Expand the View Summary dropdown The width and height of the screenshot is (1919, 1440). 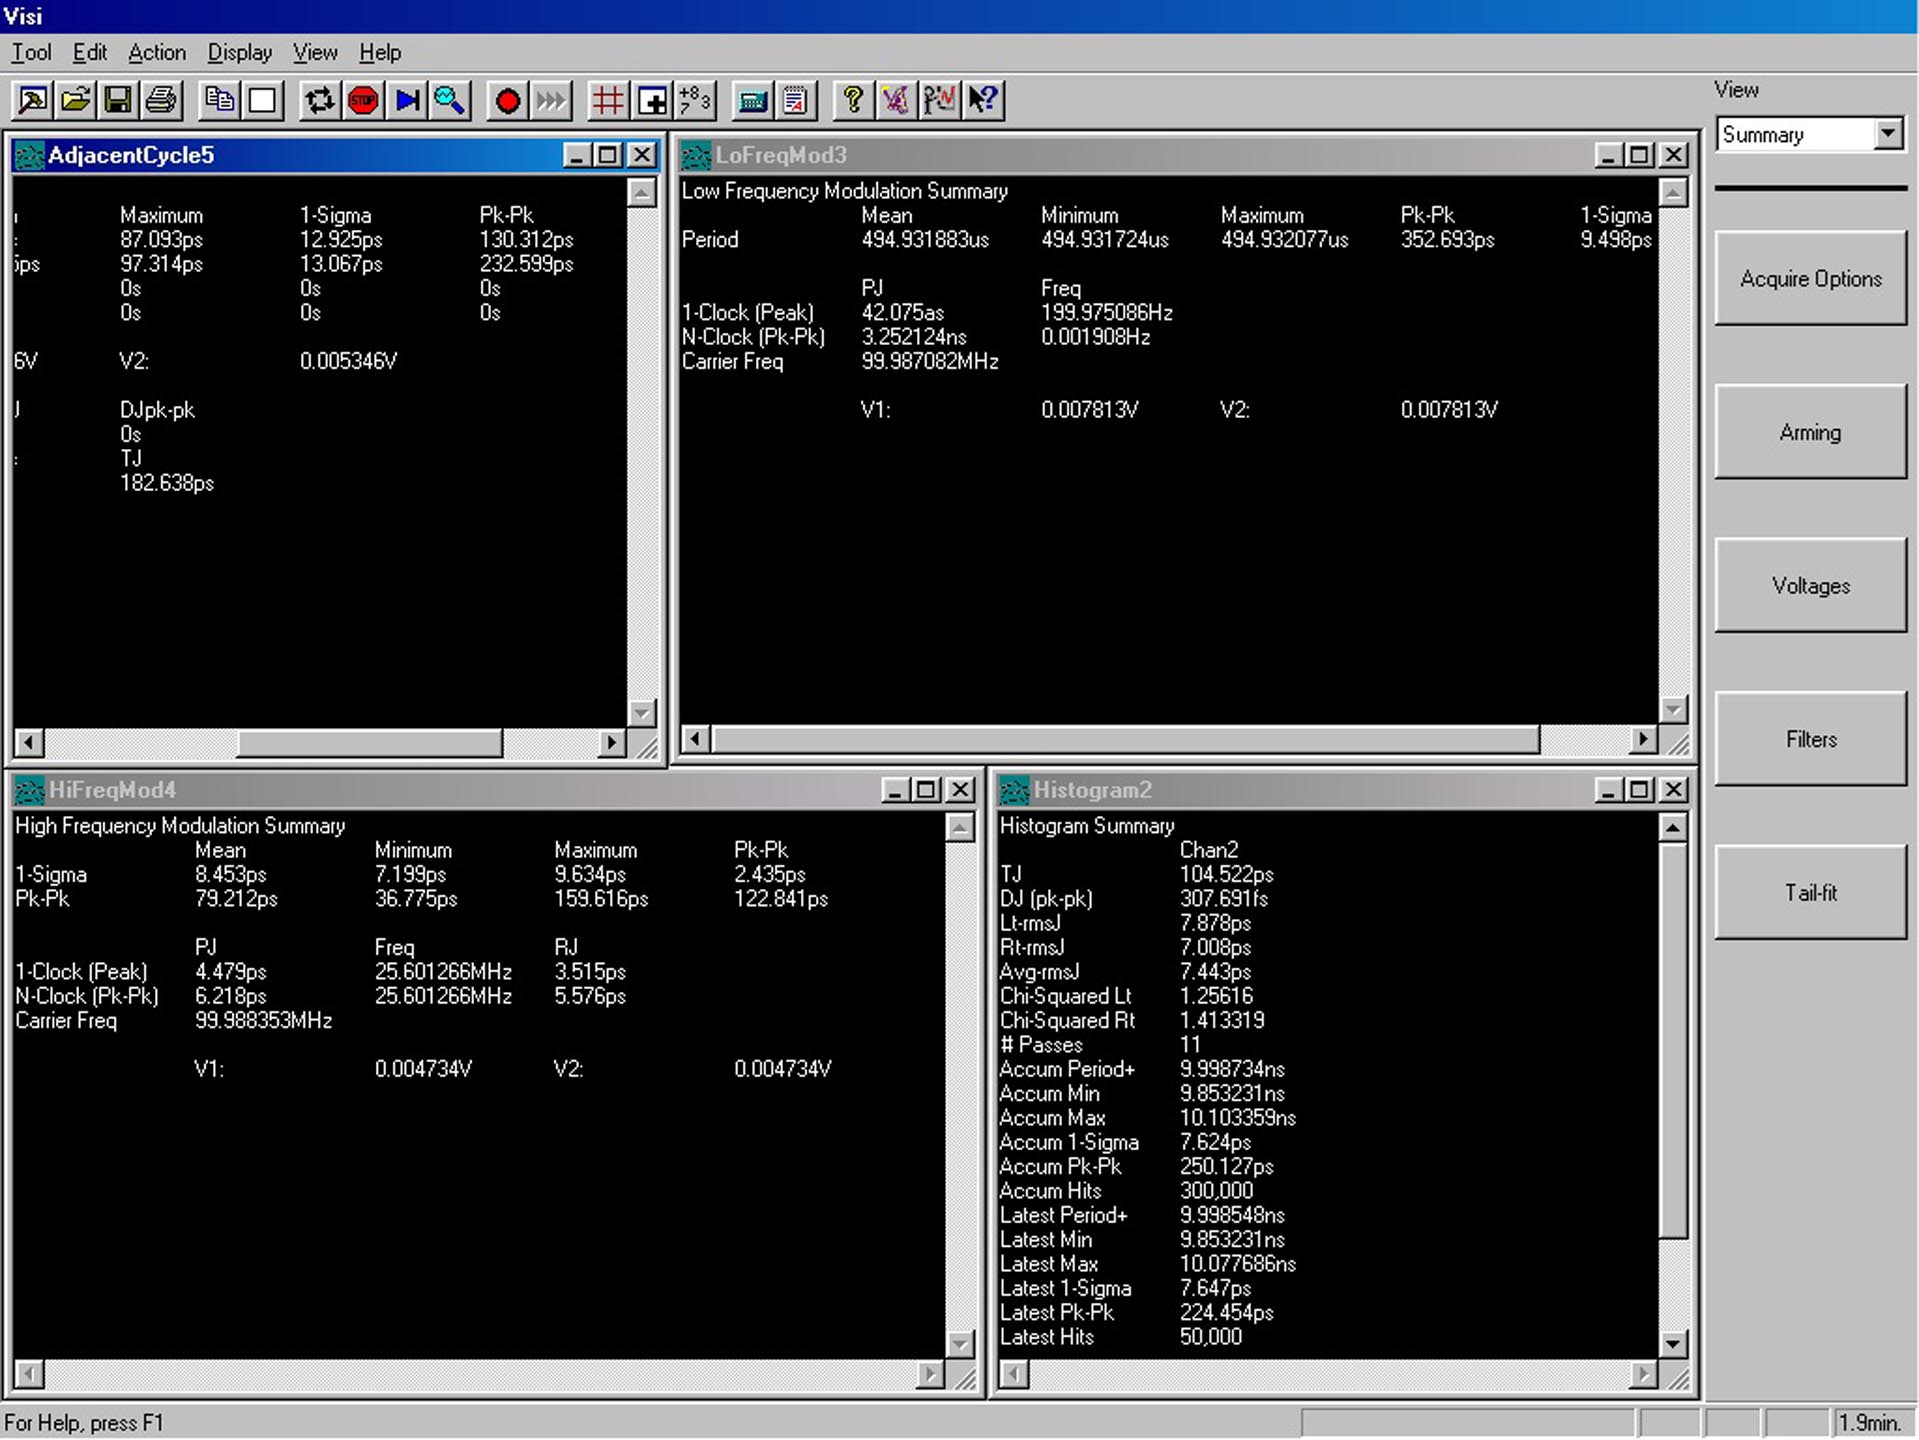click(1888, 134)
